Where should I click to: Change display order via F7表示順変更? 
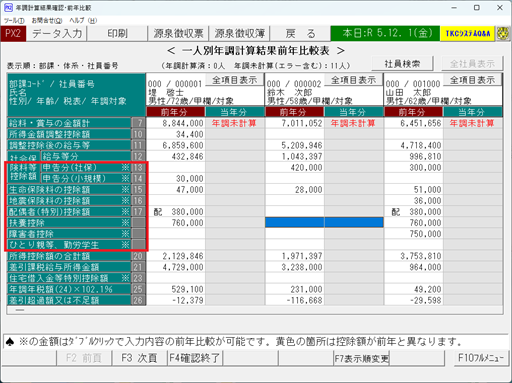tap(362, 359)
